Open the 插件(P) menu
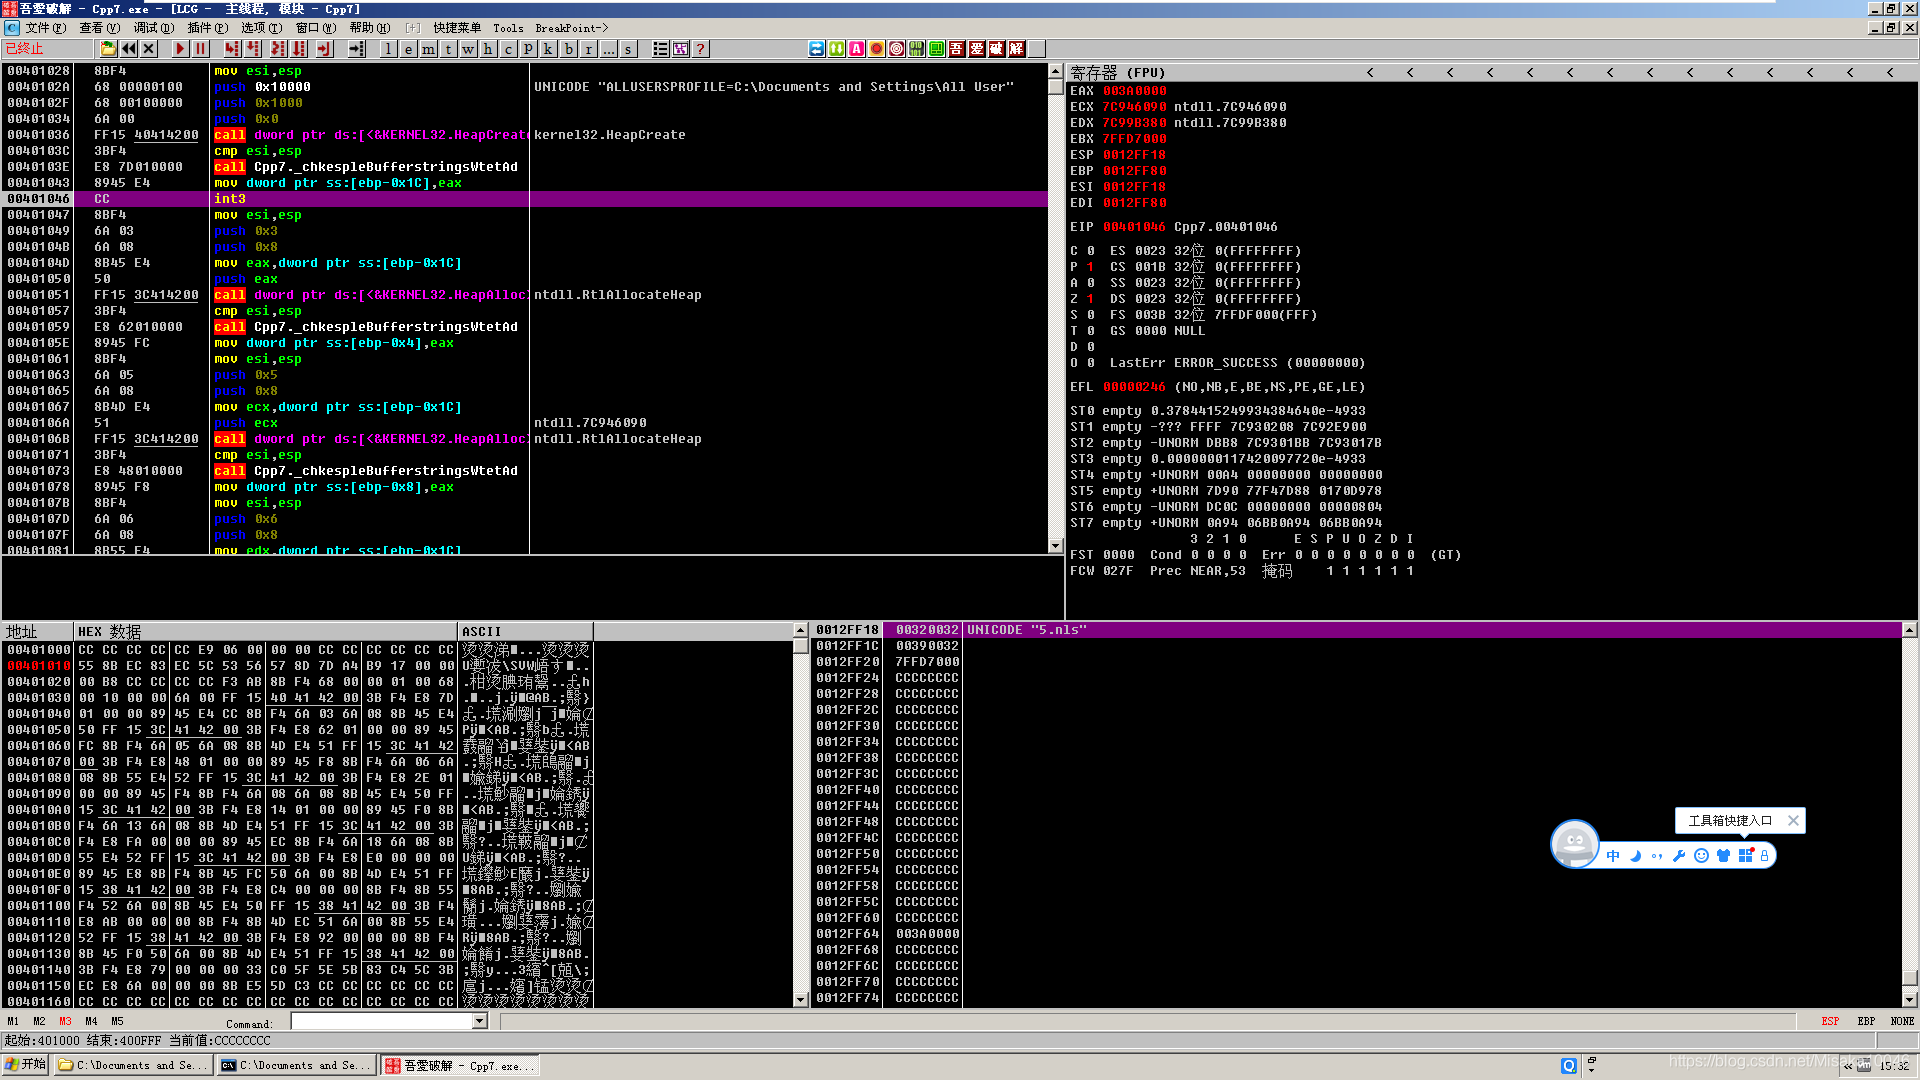Screen dimensions: 1920x1080 click(x=207, y=28)
